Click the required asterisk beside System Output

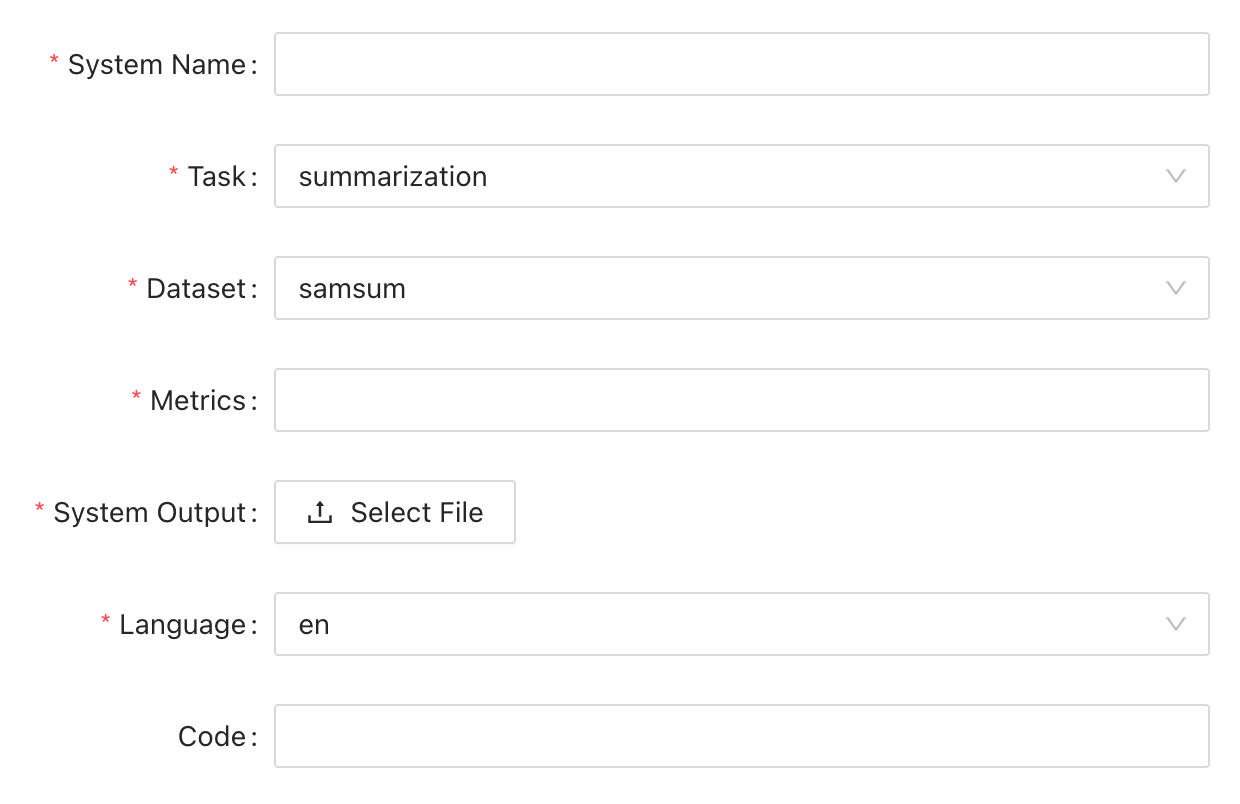[40, 510]
